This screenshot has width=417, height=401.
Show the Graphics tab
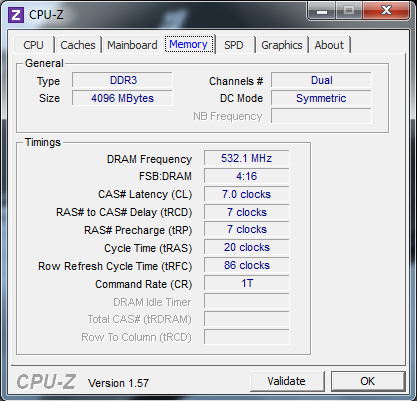pos(282,45)
